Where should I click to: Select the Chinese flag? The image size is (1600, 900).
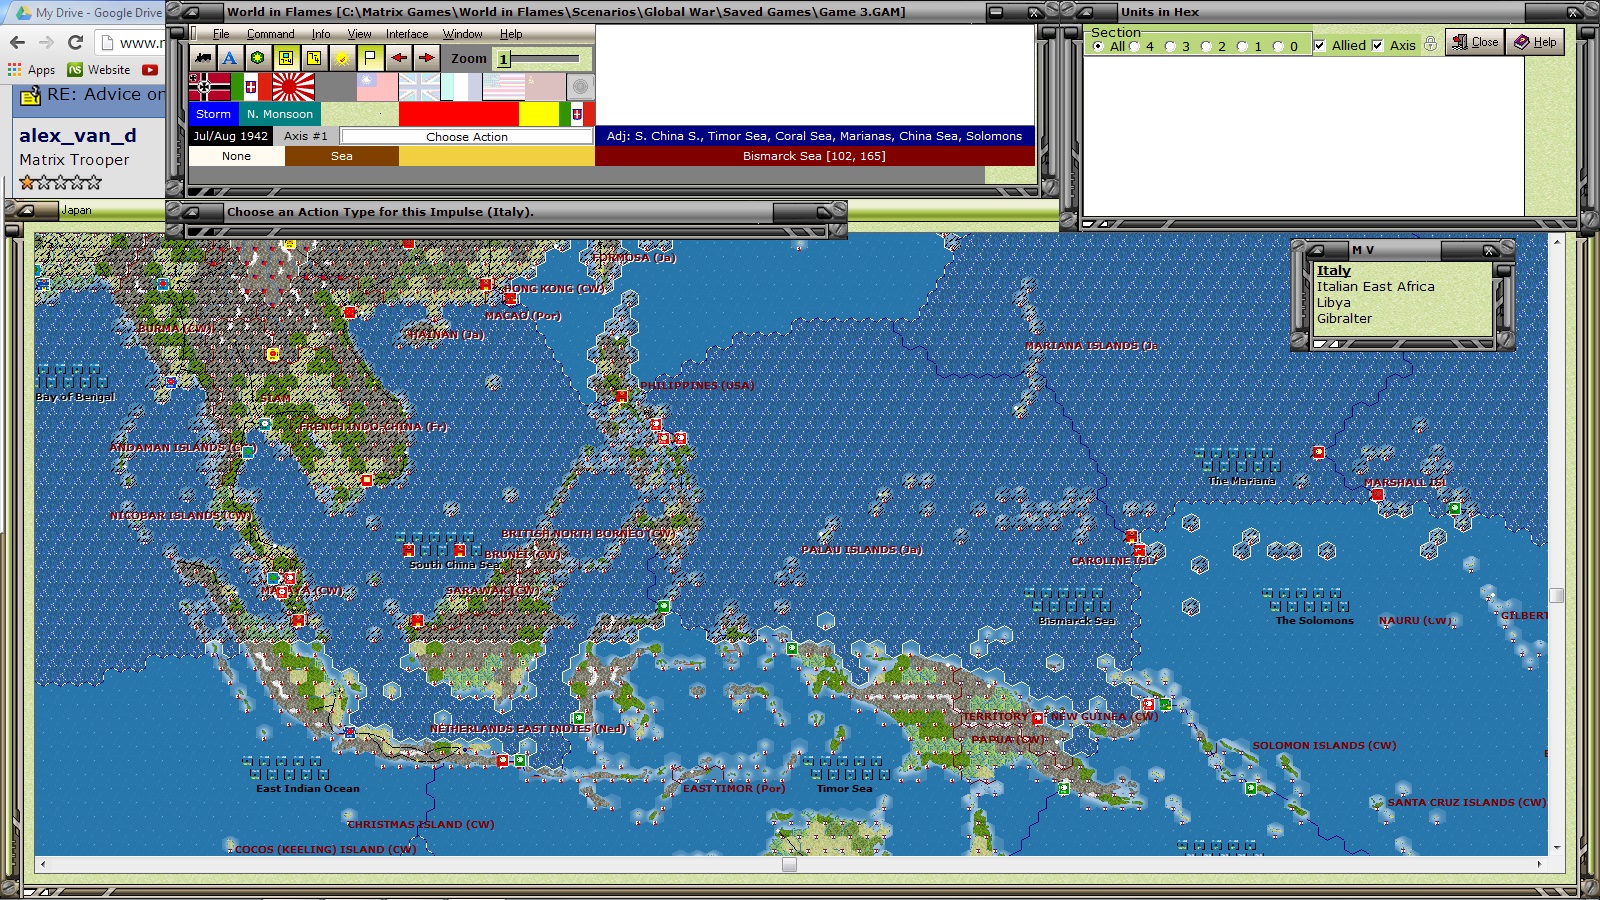tap(377, 87)
